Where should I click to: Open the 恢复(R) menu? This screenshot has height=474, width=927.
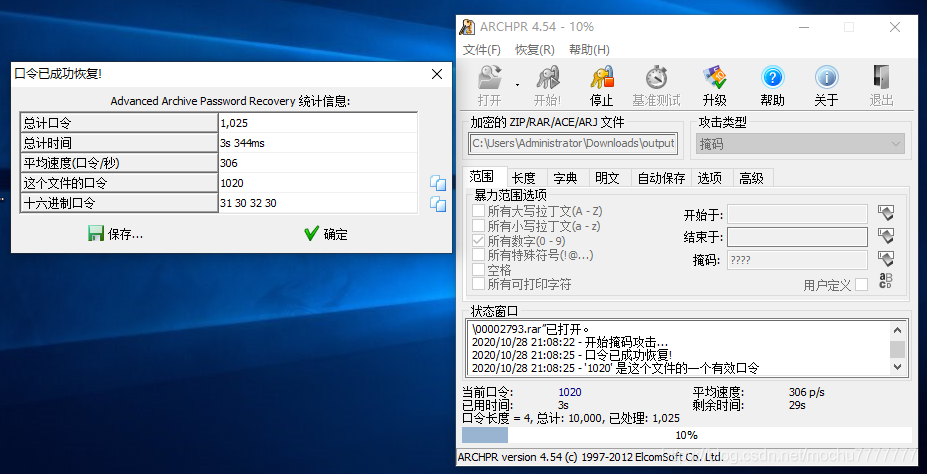click(x=534, y=50)
